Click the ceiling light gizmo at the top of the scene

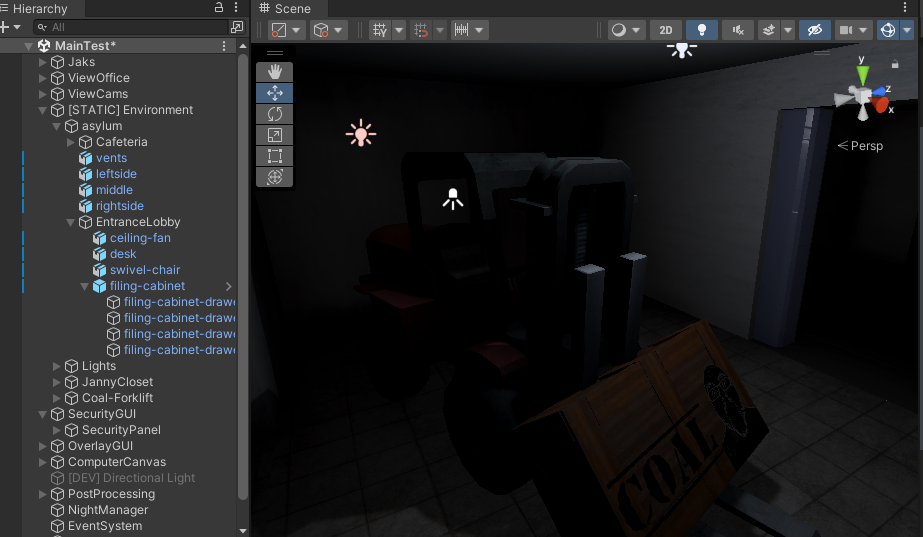682,50
